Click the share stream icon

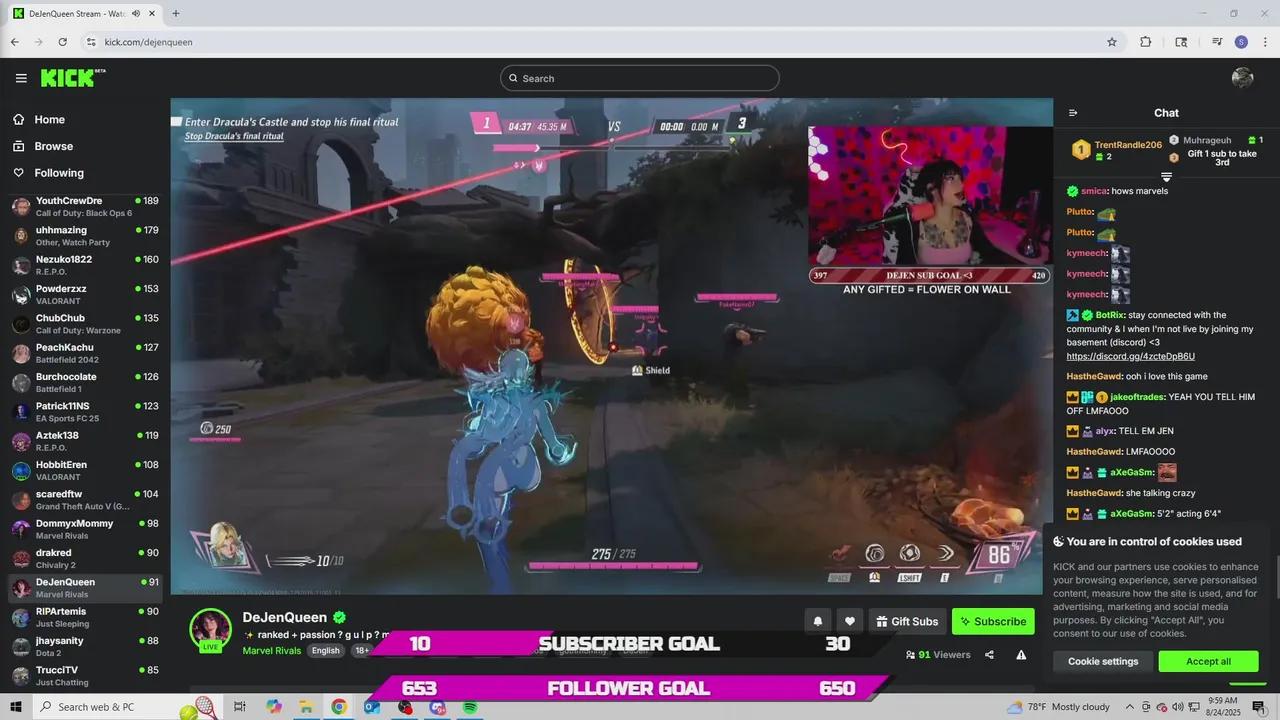pyautogui.click(x=989, y=655)
